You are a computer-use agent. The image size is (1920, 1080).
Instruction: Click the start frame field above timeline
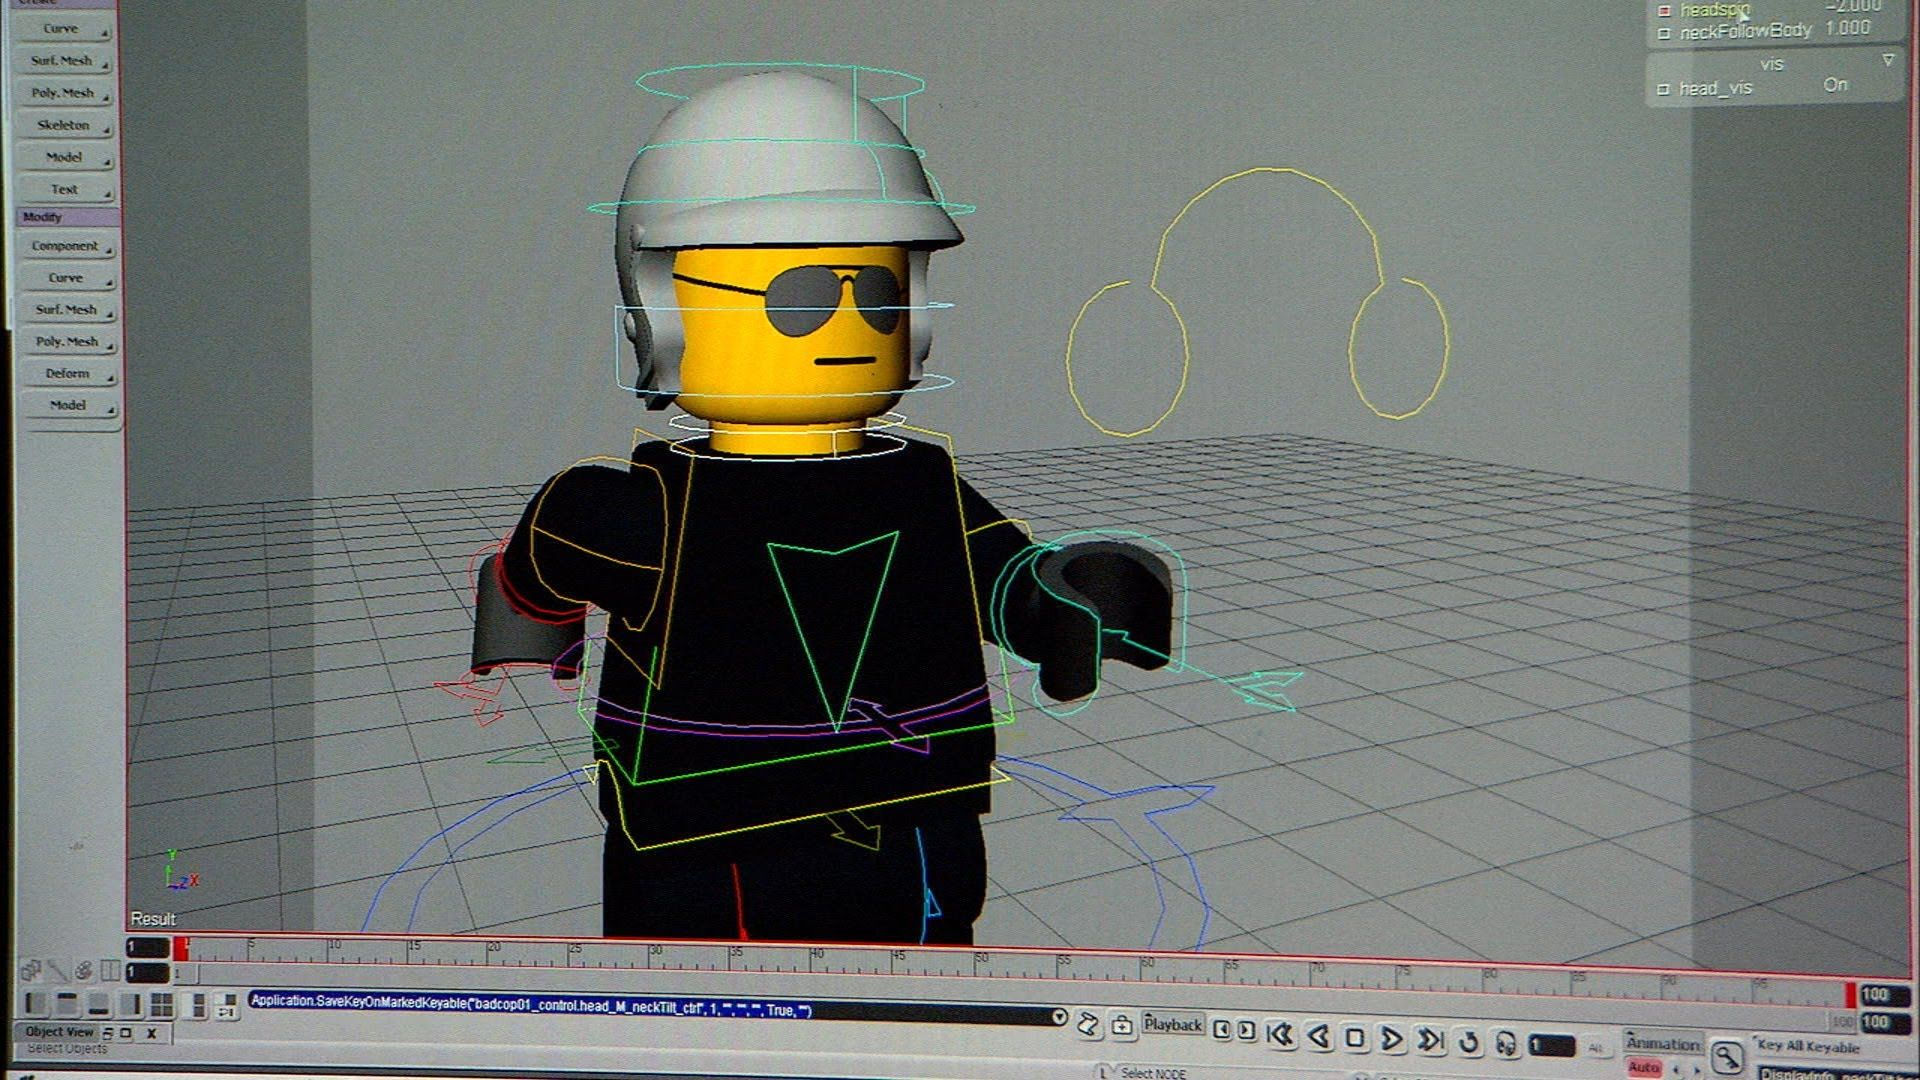(147, 948)
